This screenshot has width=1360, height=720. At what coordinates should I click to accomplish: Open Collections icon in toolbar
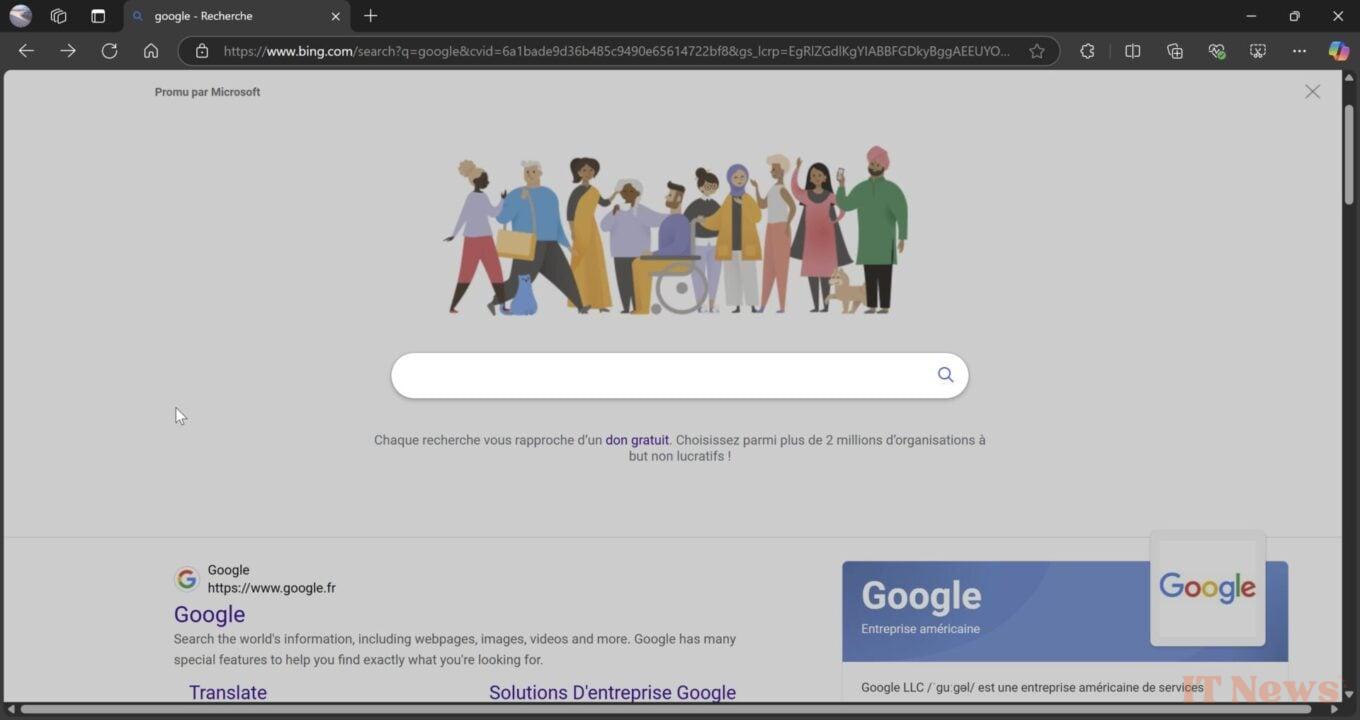click(x=1175, y=51)
